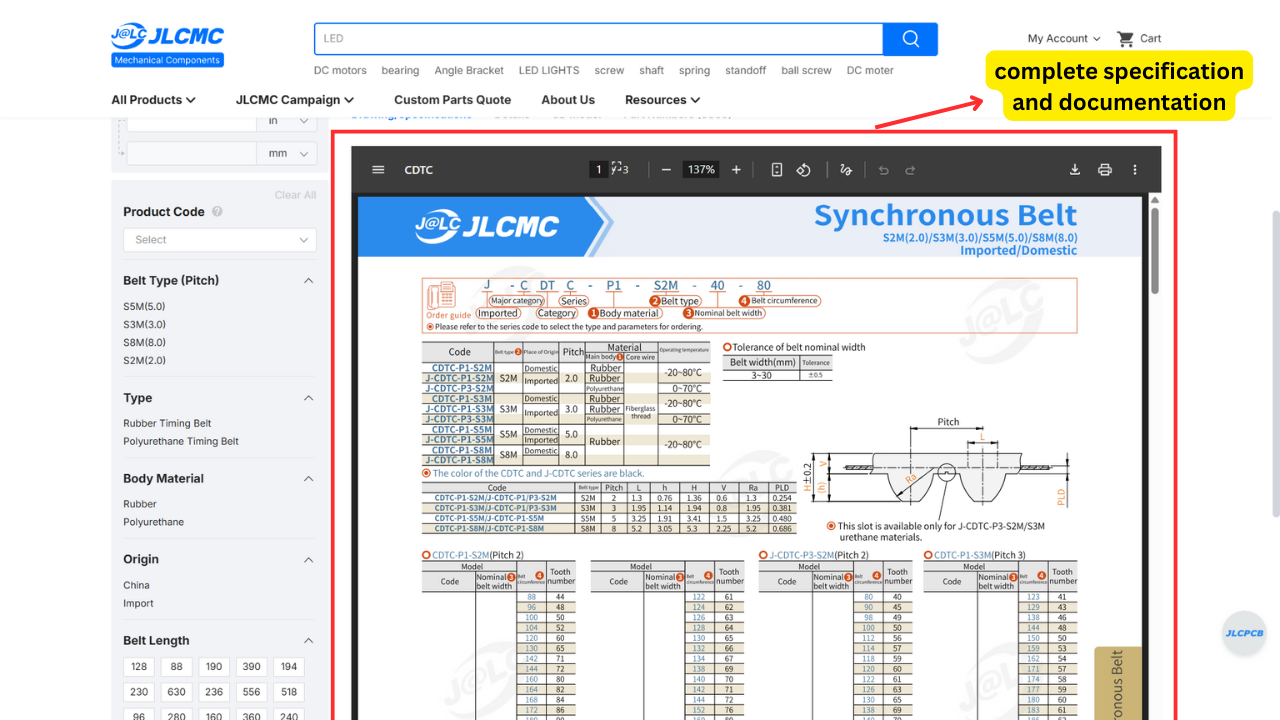1280x720 pixels.
Task: Go to JLCMC home via logo
Action: 167,45
